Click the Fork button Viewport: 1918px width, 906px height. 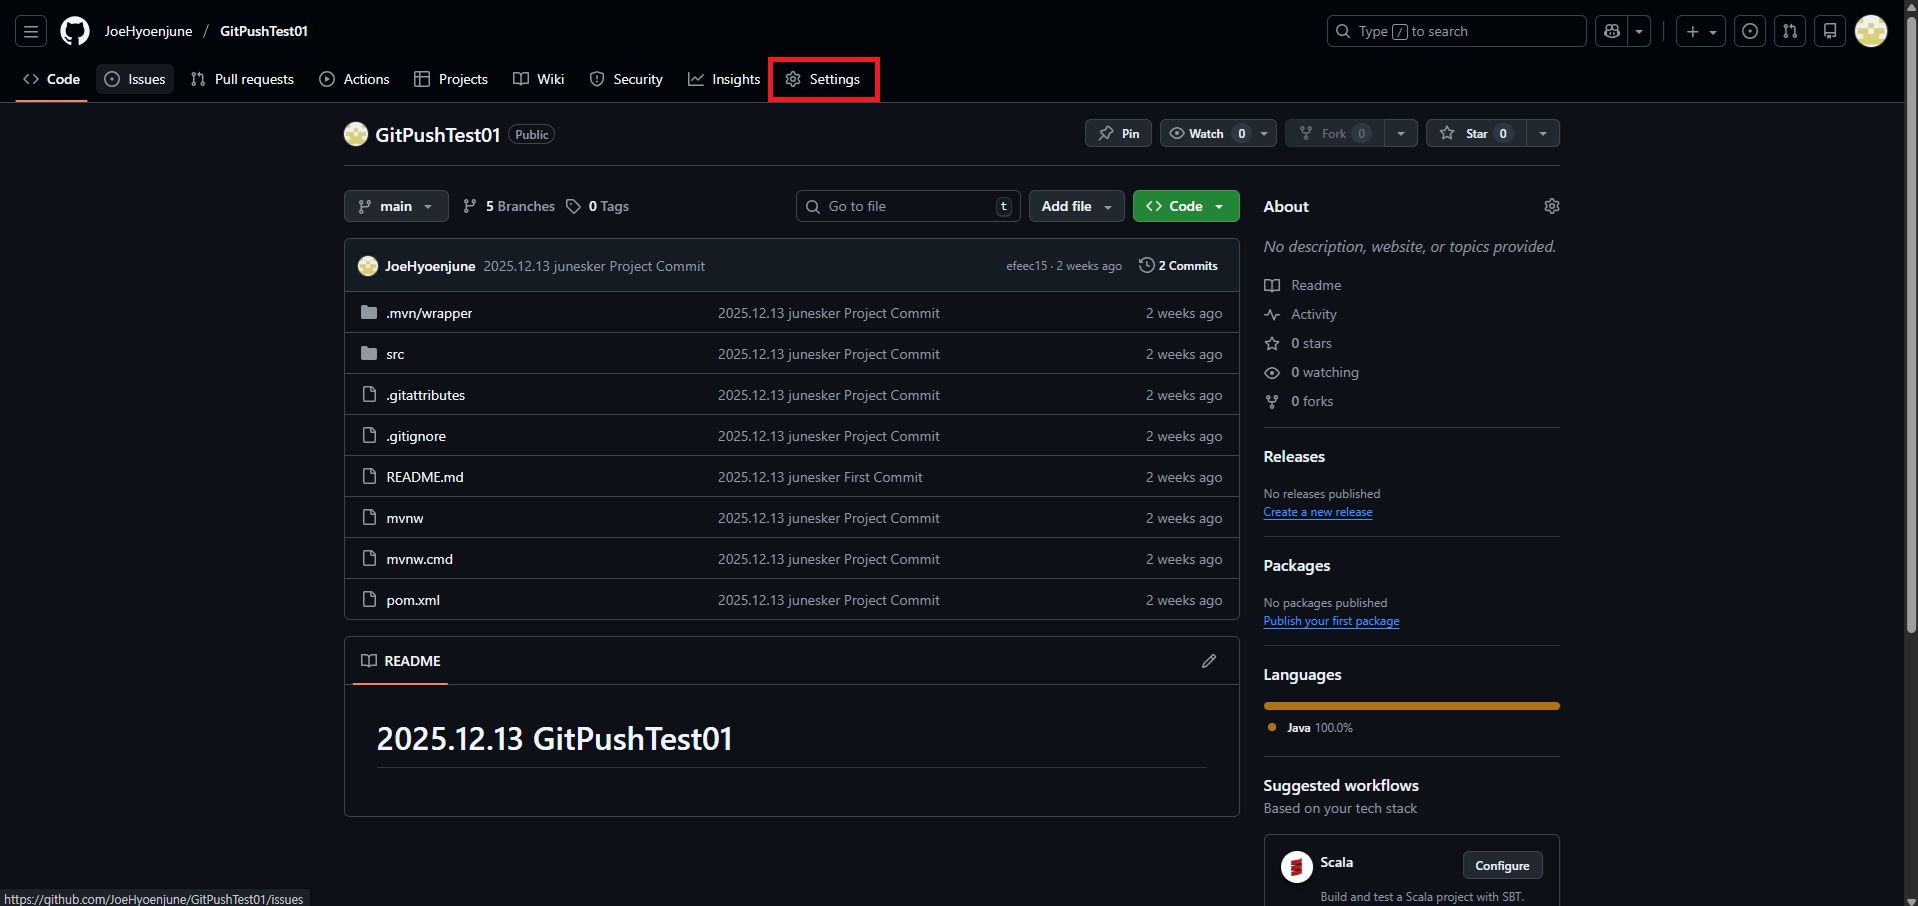[1335, 133]
